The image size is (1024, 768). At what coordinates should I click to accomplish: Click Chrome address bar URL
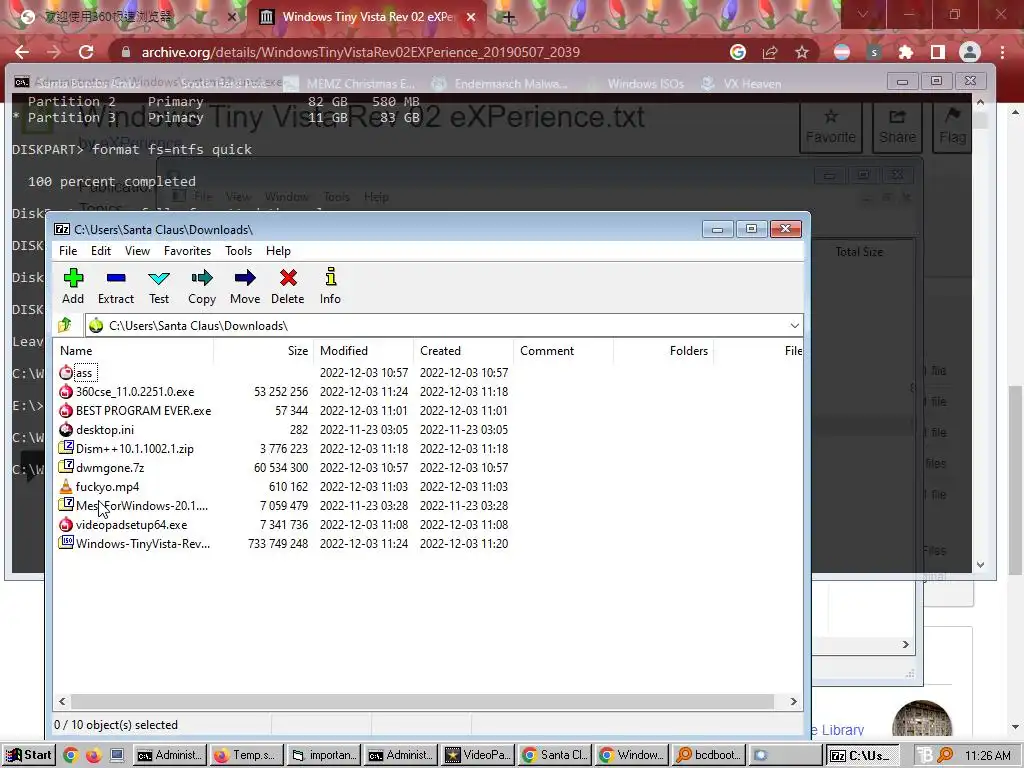[x=360, y=52]
